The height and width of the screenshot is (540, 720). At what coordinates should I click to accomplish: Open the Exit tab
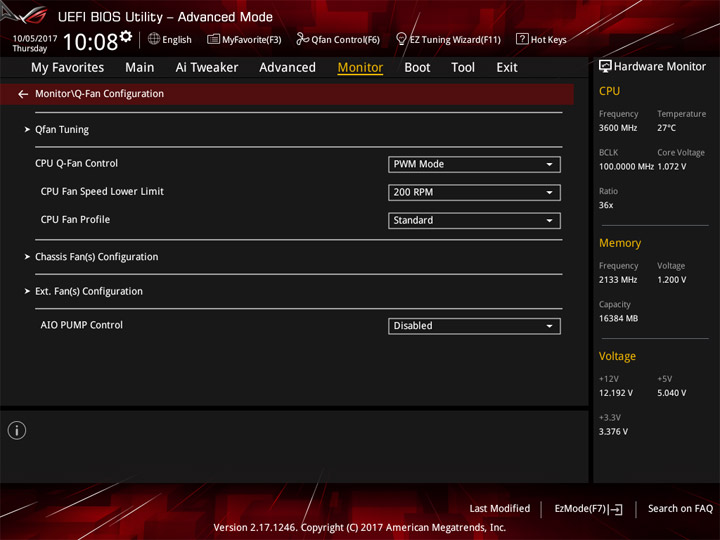coord(507,68)
